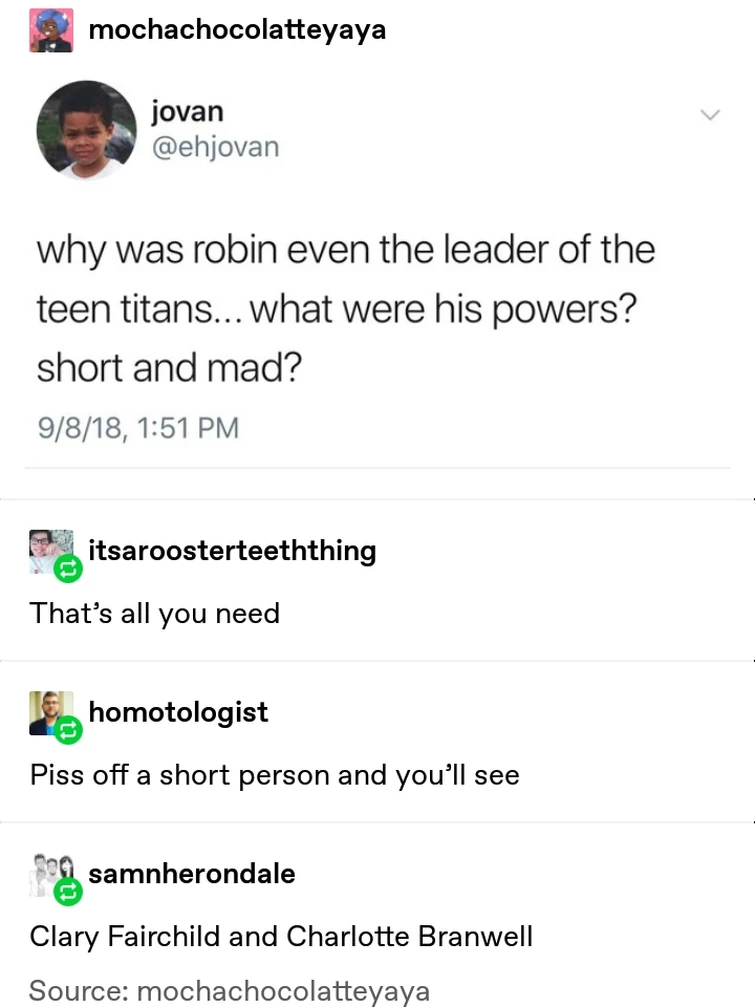The height and width of the screenshot is (1007, 755).
Task: Open the itsaroosterteeththing username link
Action: [232, 551]
